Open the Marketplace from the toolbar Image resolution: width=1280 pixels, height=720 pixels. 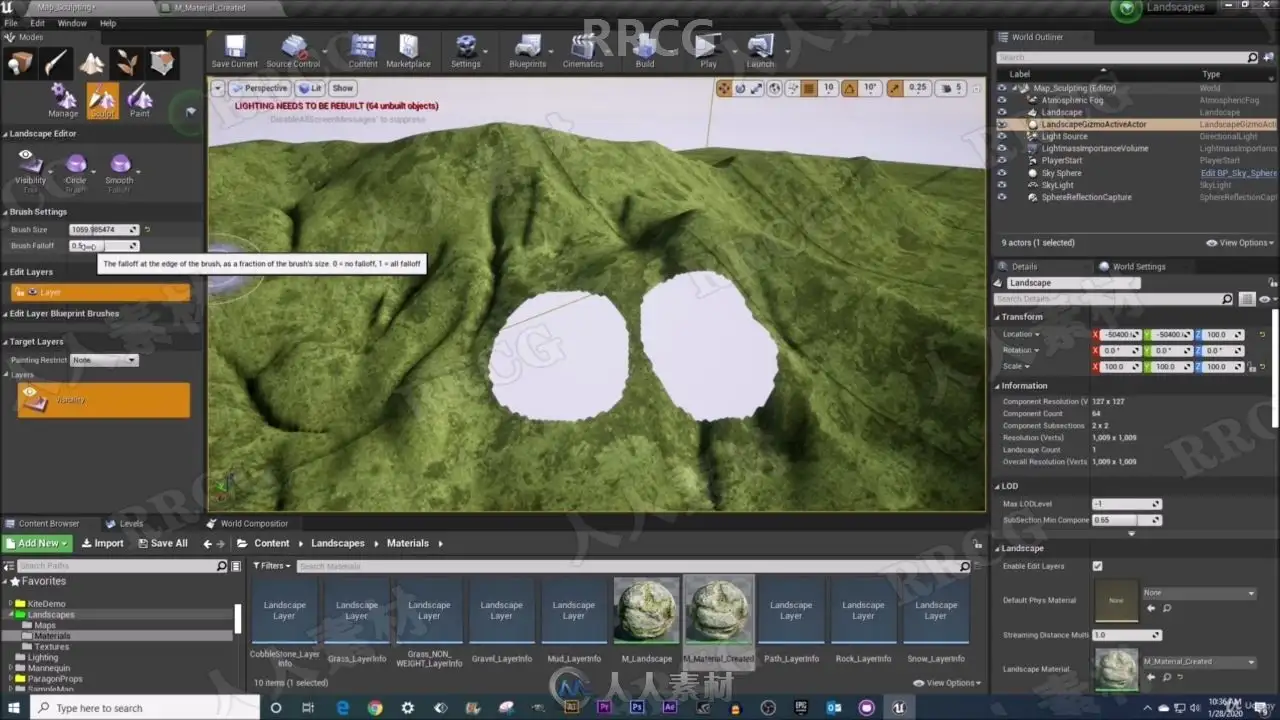408,48
